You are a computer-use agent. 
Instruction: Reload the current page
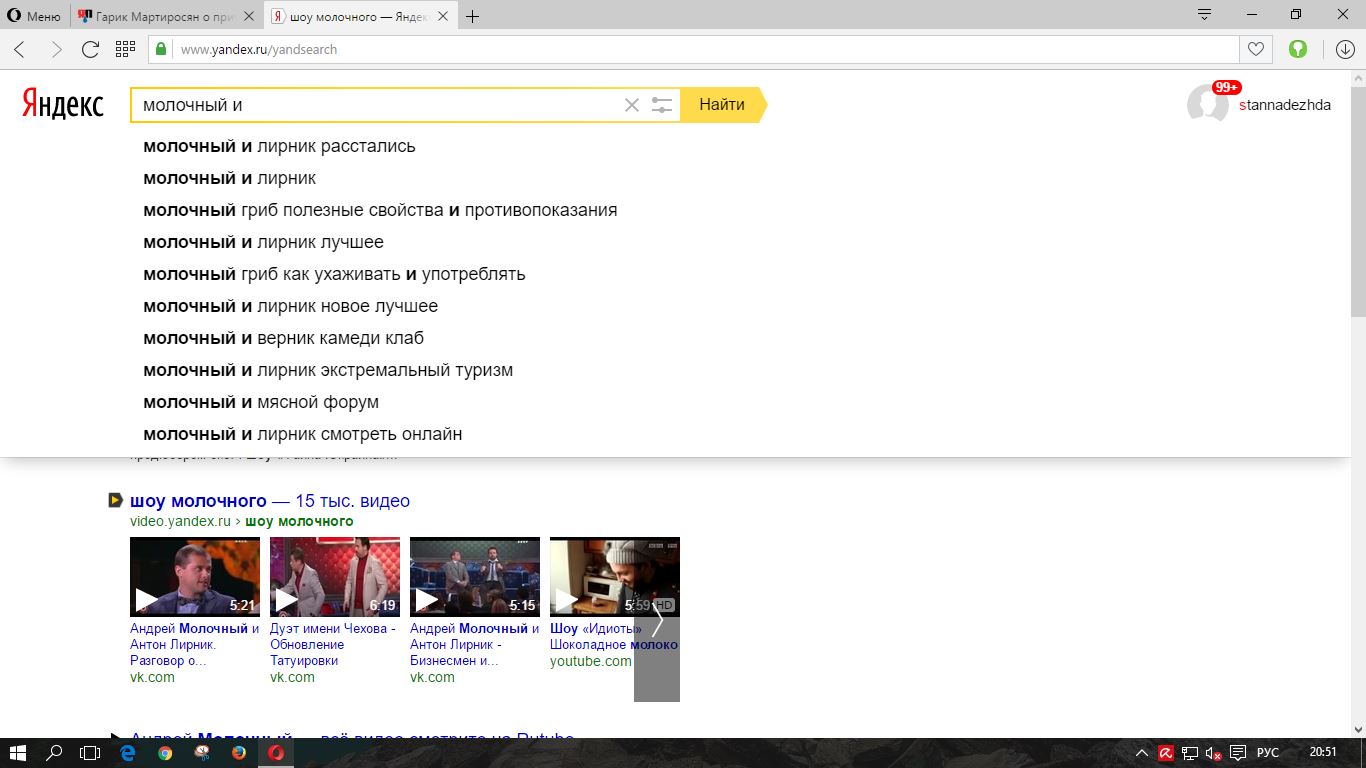[90, 49]
